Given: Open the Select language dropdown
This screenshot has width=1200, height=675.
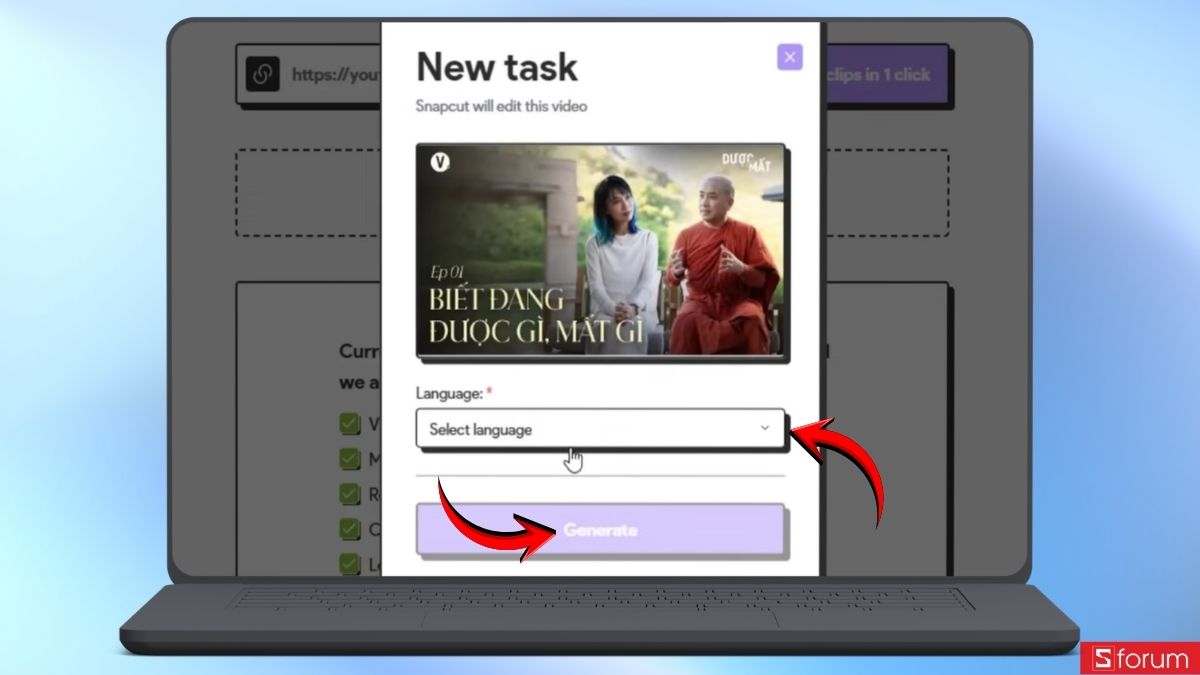Looking at the screenshot, I should coord(600,429).
